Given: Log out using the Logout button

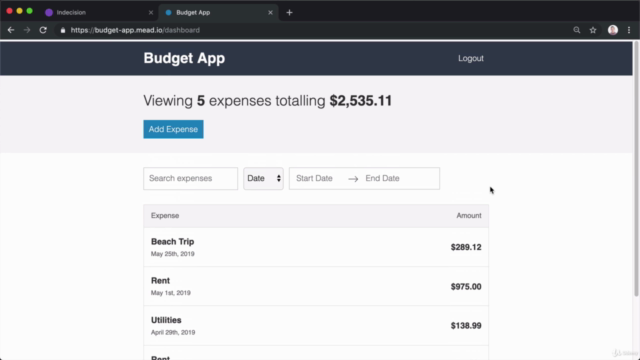Looking at the screenshot, I should point(471,58).
